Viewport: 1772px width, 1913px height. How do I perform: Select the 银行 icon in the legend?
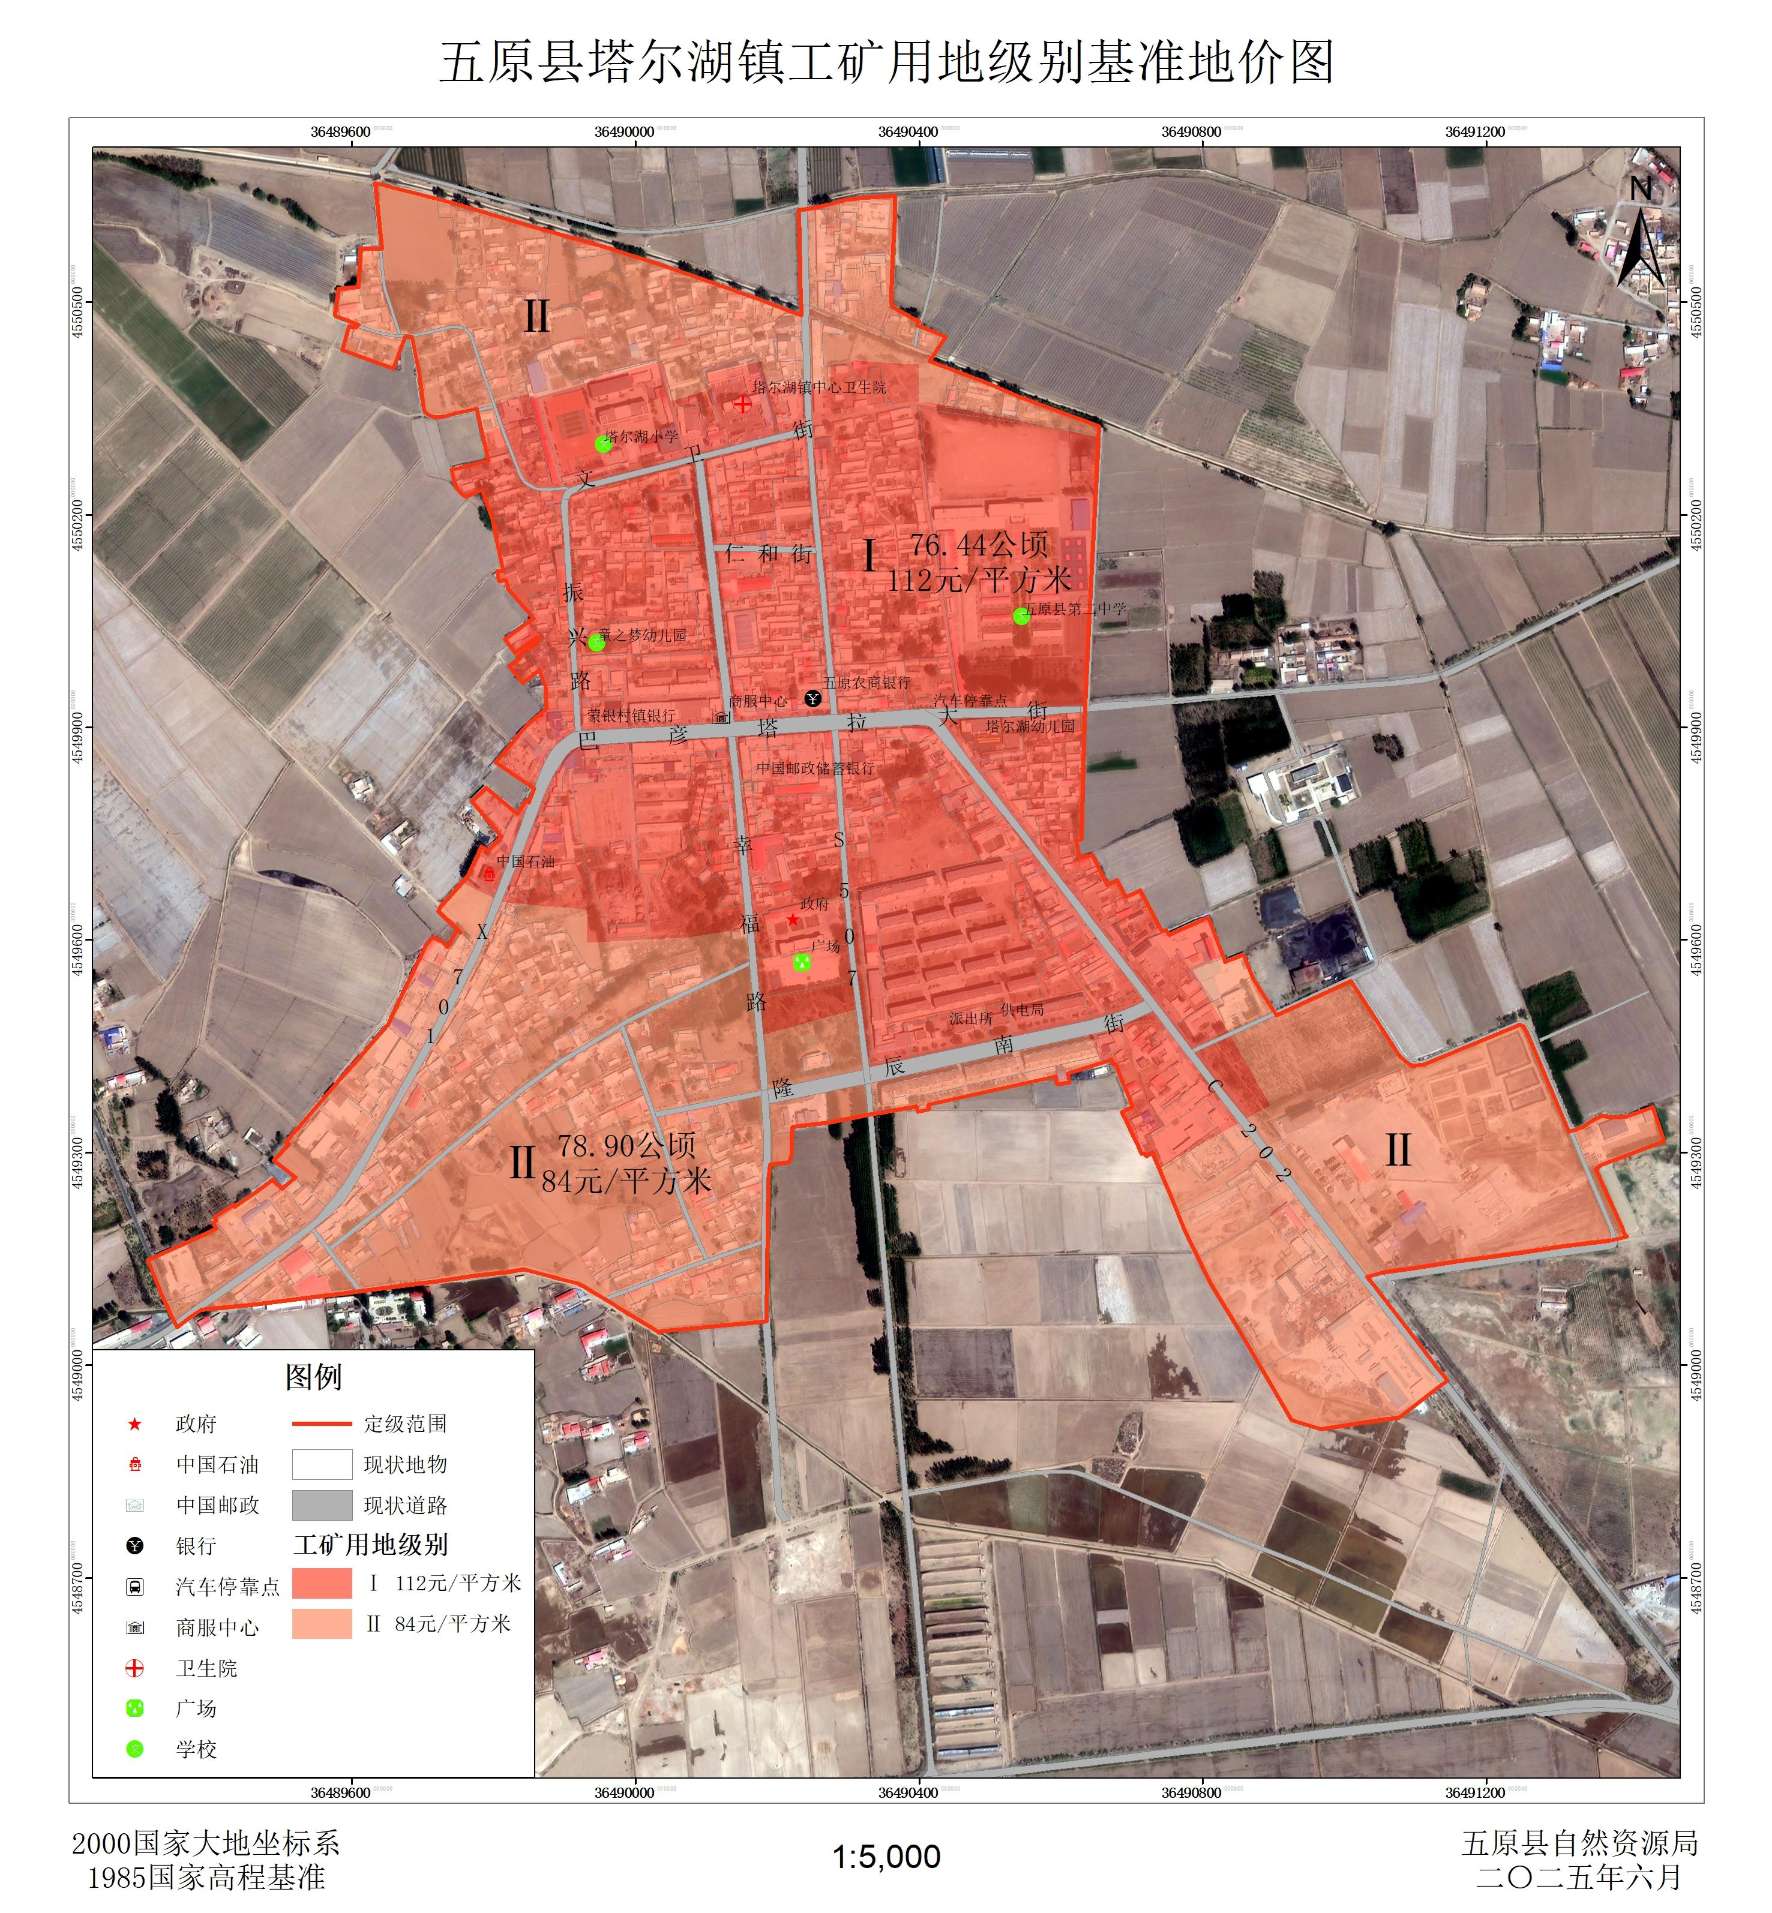[x=135, y=1546]
